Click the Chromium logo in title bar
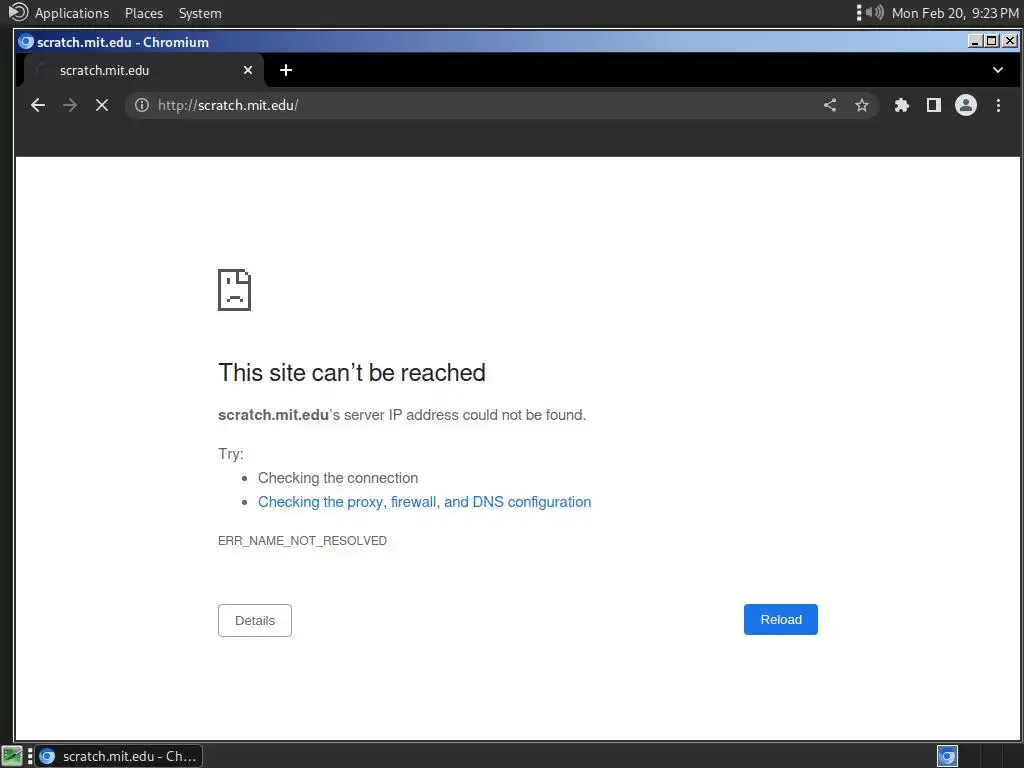1024x768 pixels. (x=26, y=42)
